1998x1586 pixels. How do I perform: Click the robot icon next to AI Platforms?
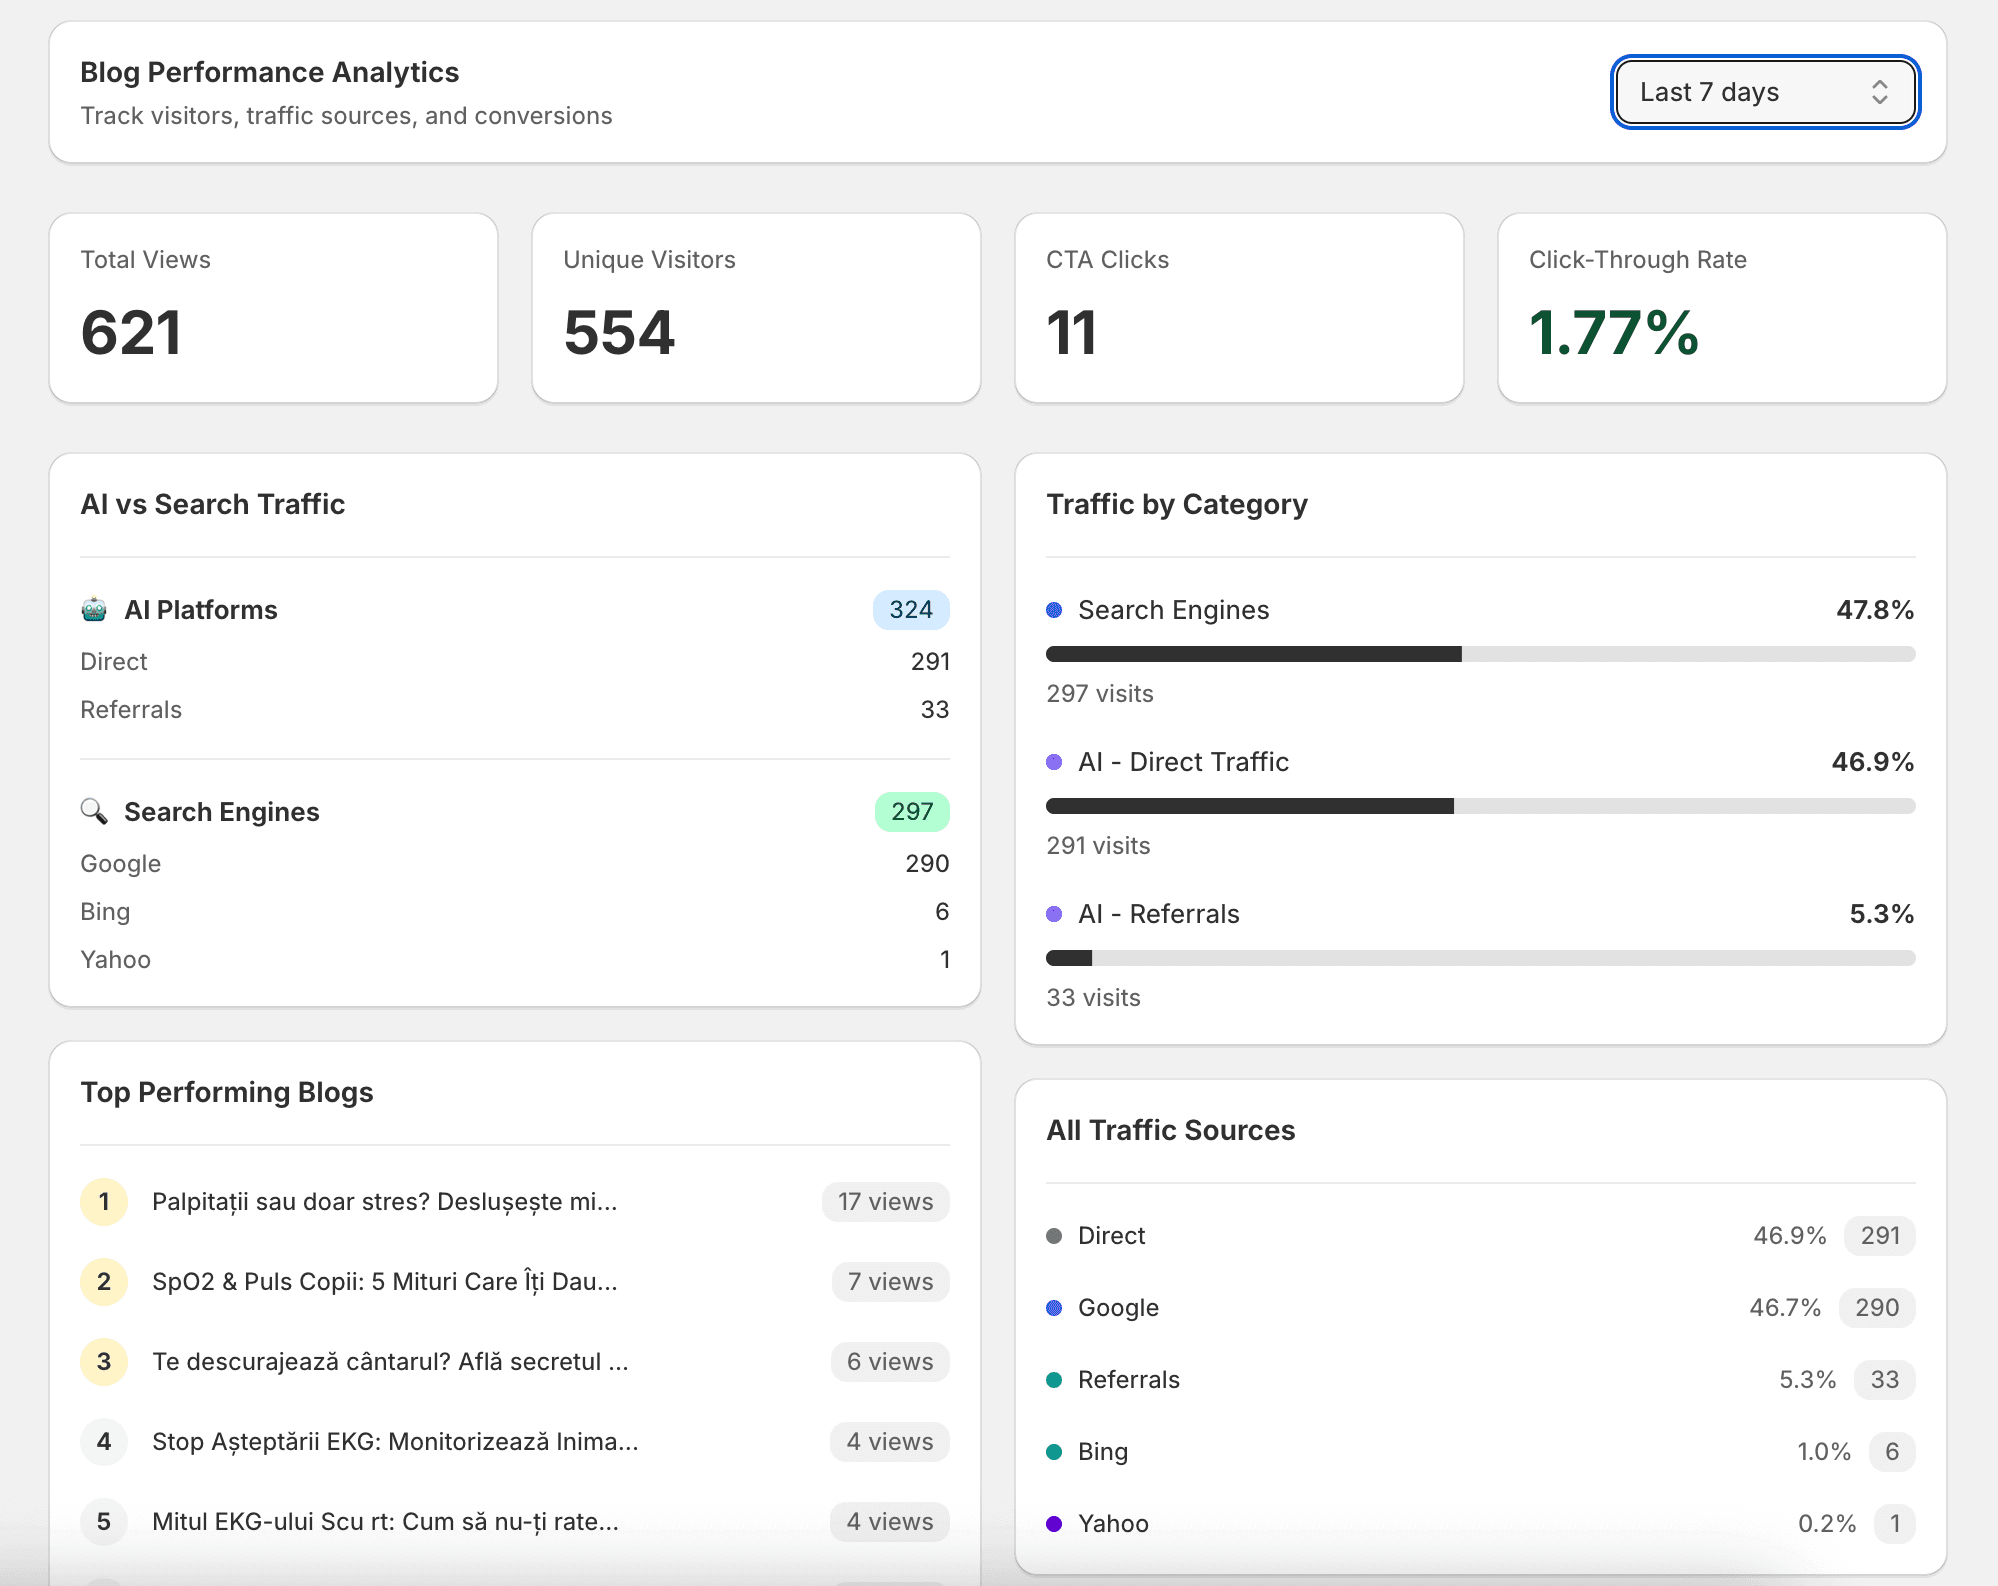pyautogui.click(x=95, y=609)
